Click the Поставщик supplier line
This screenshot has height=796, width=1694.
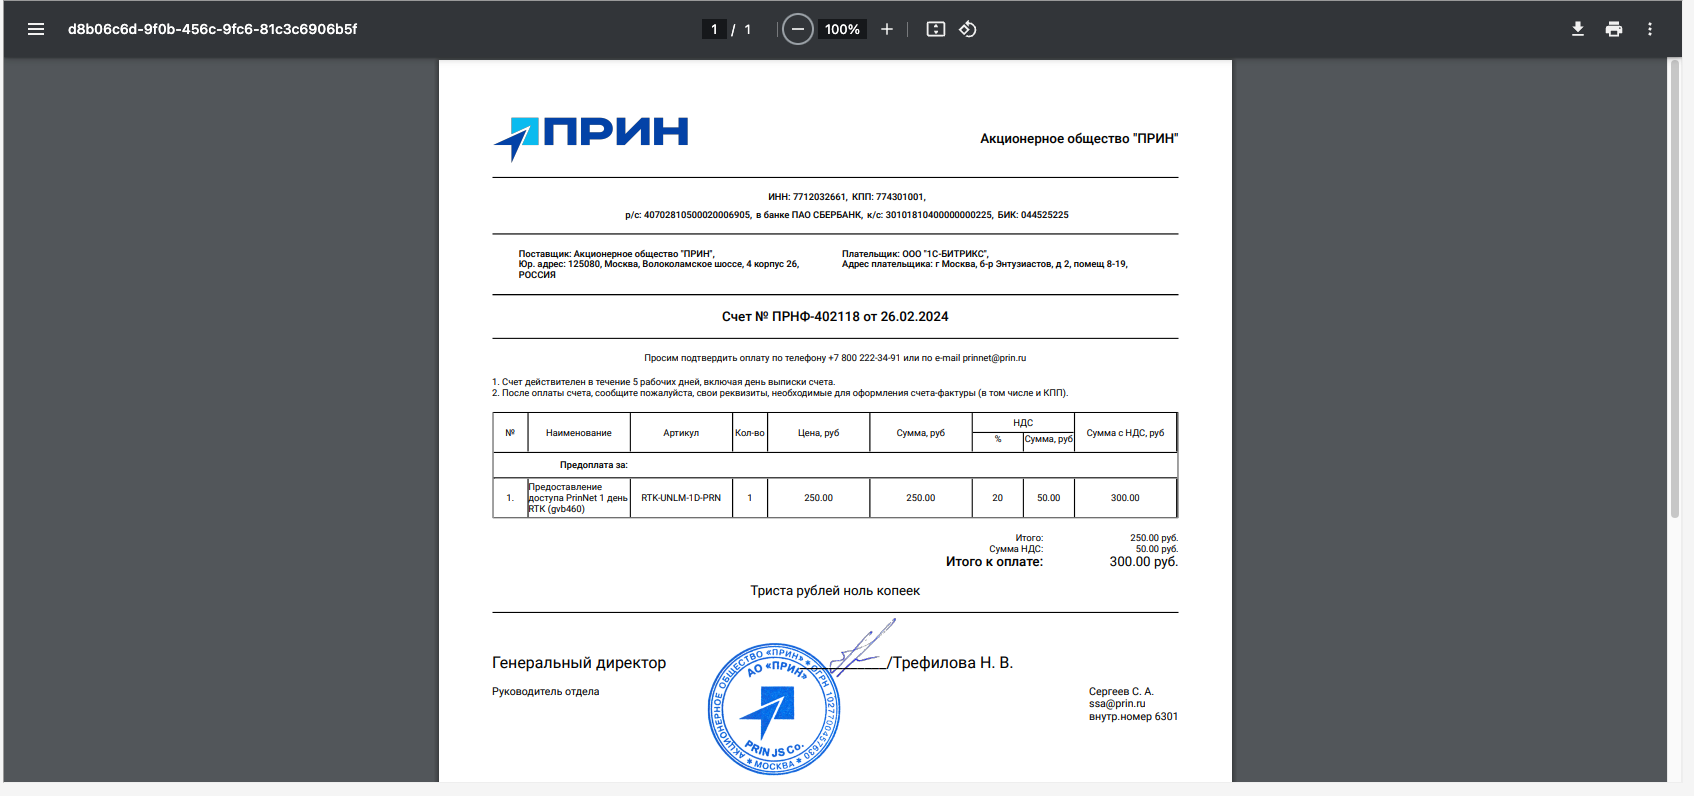pyautogui.click(x=616, y=254)
